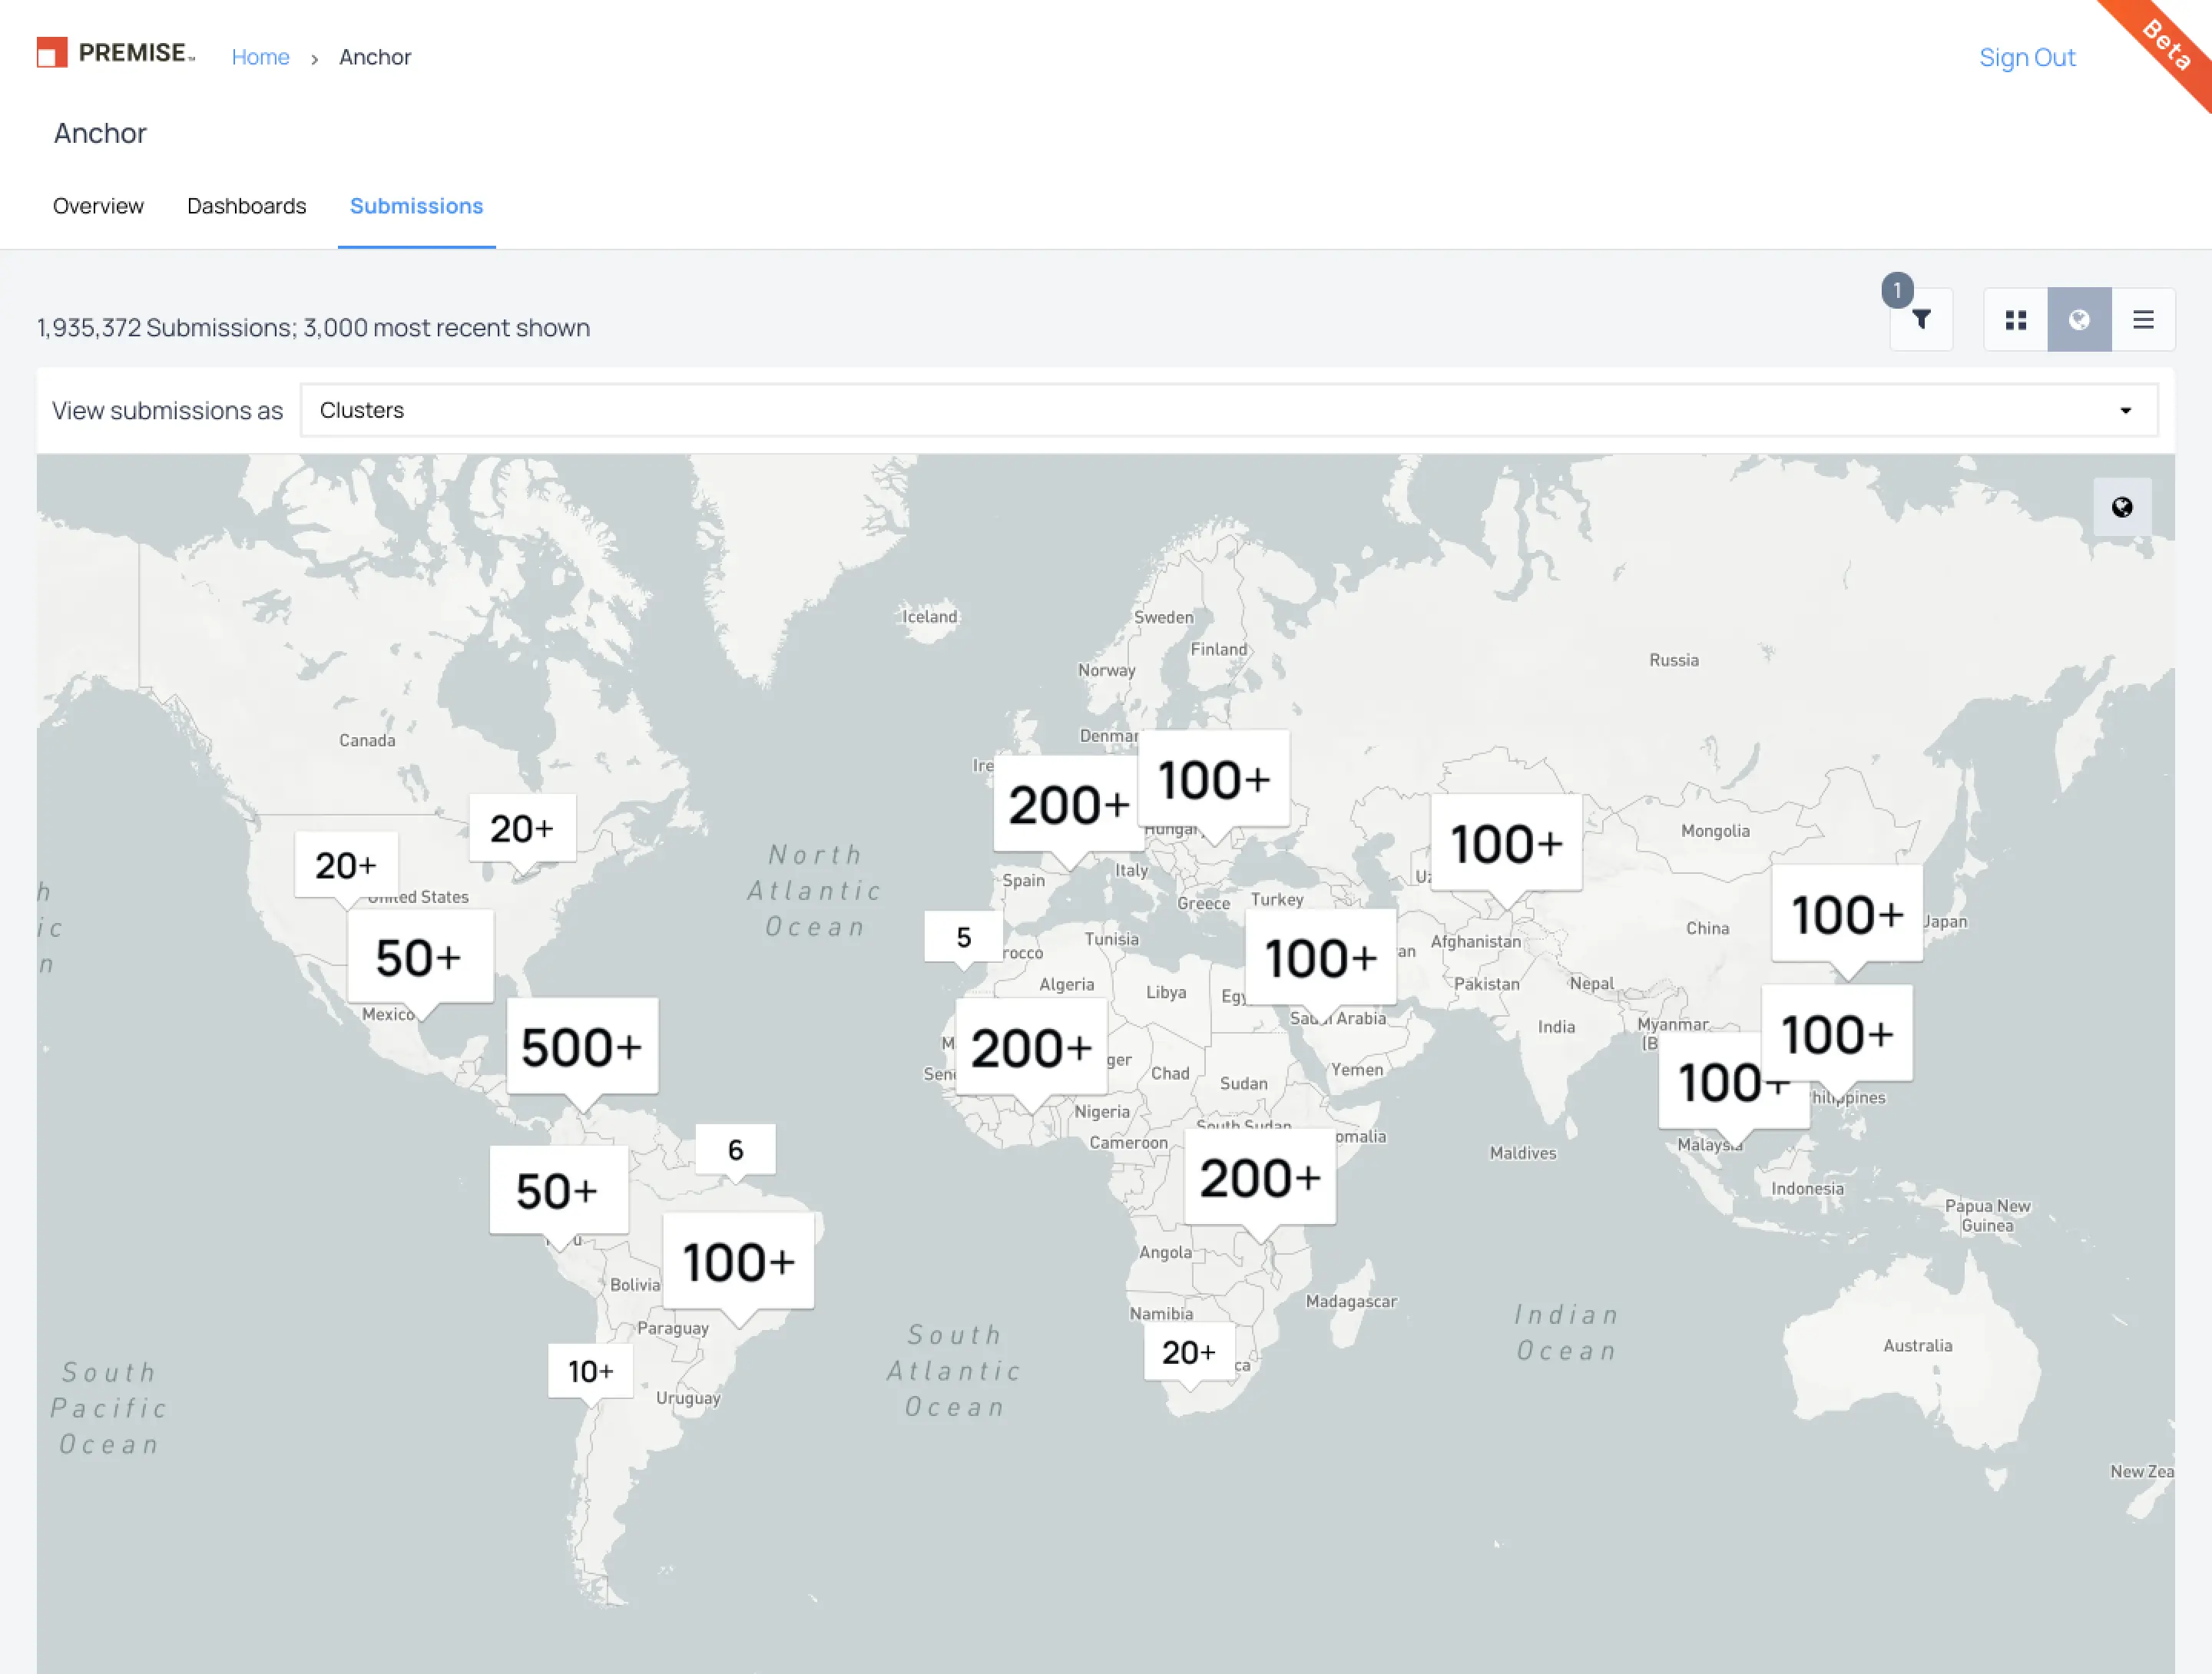Click the Premise logo icon
The width and height of the screenshot is (2212, 1674).
point(52,51)
